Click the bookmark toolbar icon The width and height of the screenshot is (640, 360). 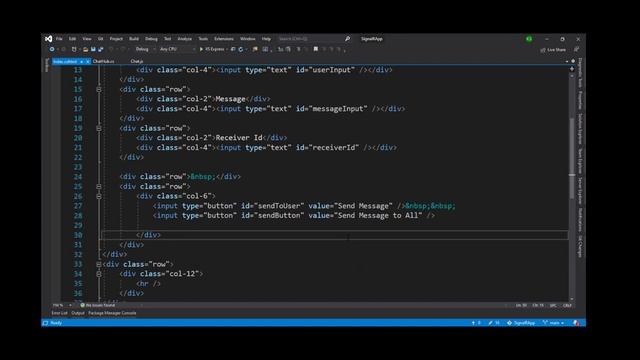point(316,49)
